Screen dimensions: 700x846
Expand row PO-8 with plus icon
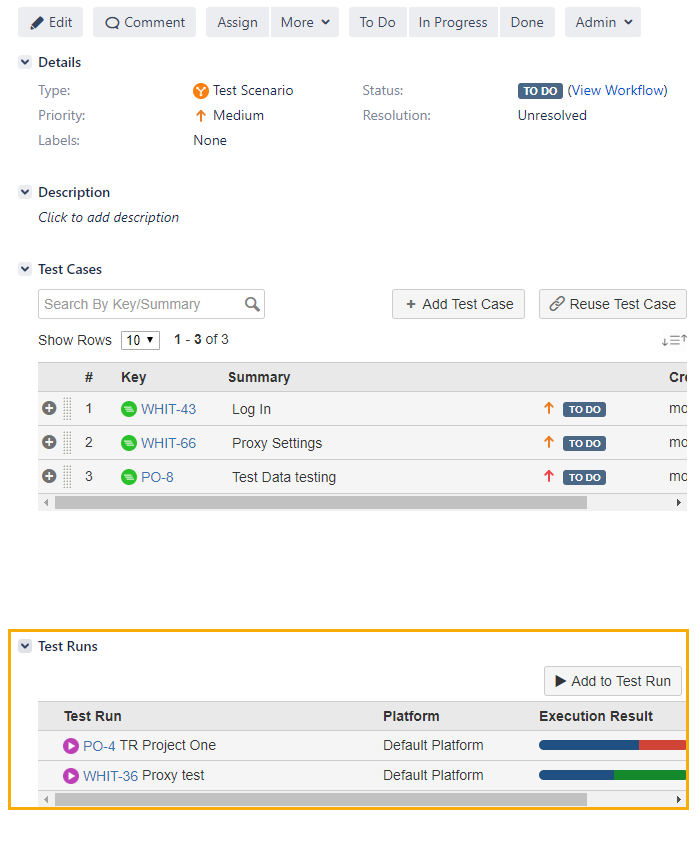click(x=49, y=476)
